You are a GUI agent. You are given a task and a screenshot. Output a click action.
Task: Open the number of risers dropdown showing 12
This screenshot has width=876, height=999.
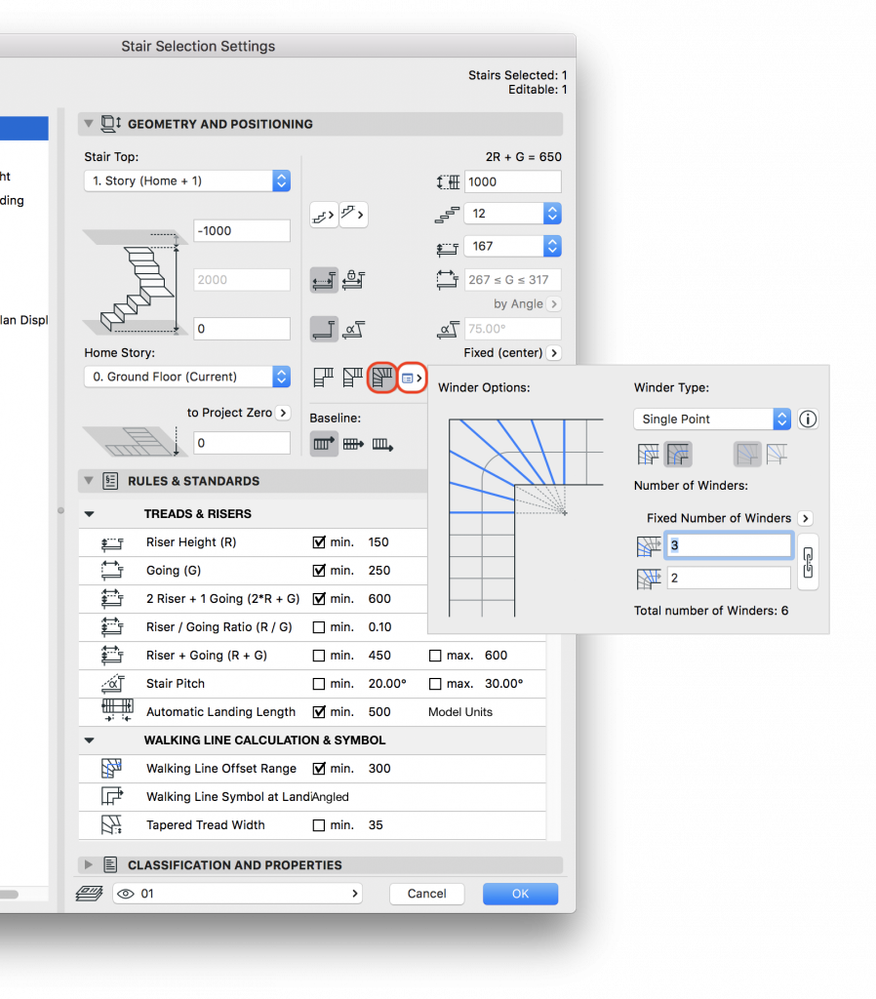(513, 213)
